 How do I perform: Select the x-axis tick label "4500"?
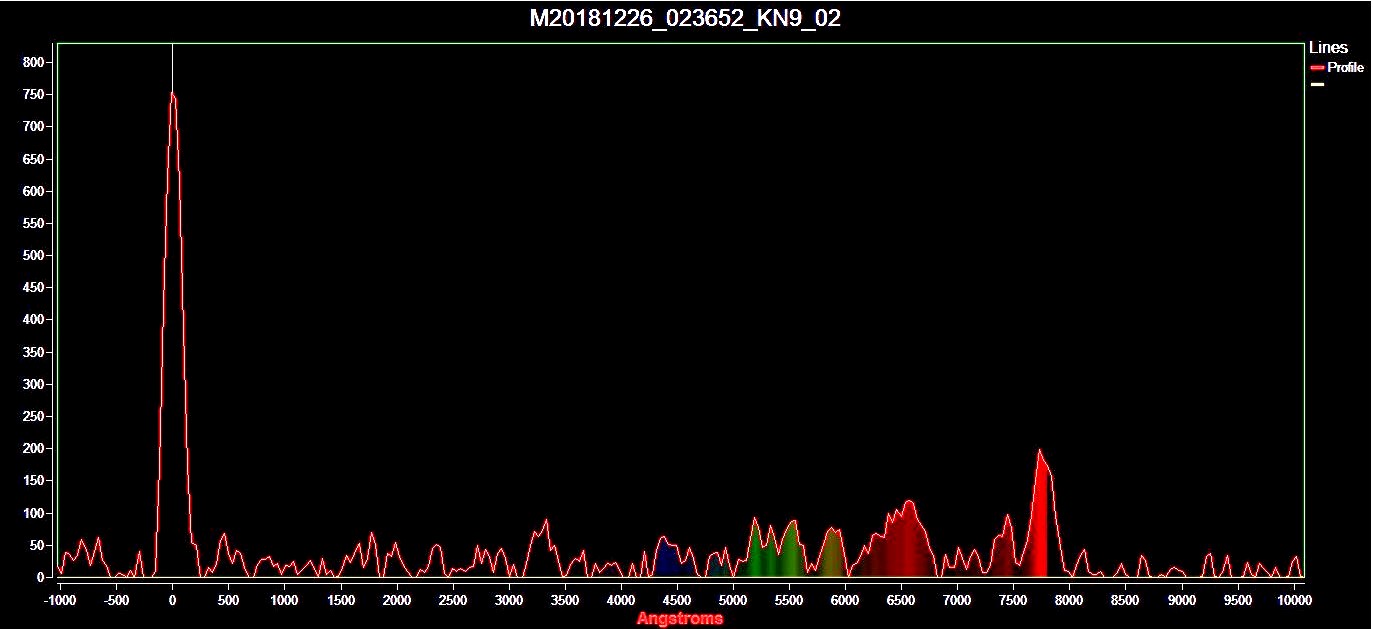[677, 600]
